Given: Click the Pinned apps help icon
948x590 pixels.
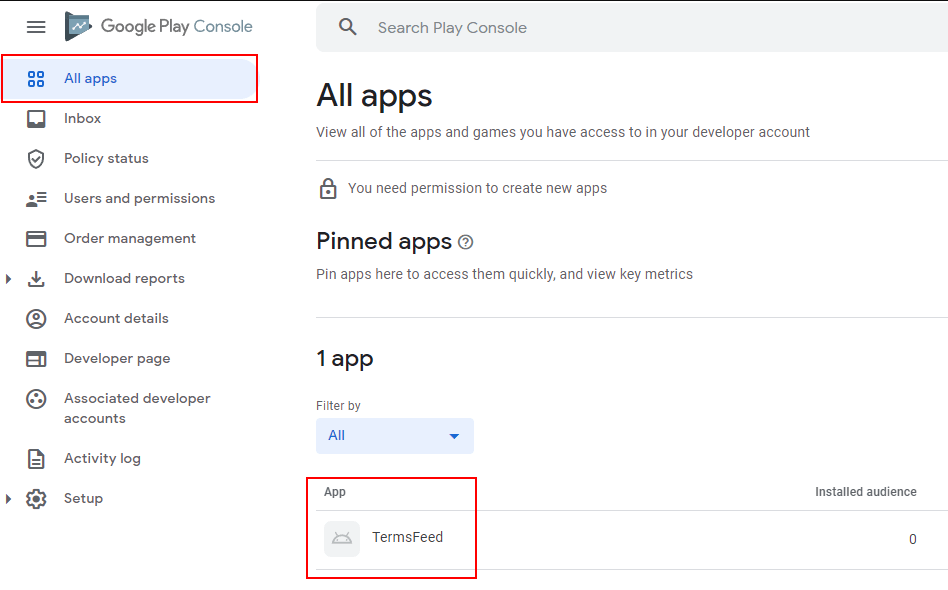Looking at the screenshot, I should [466, 242].
